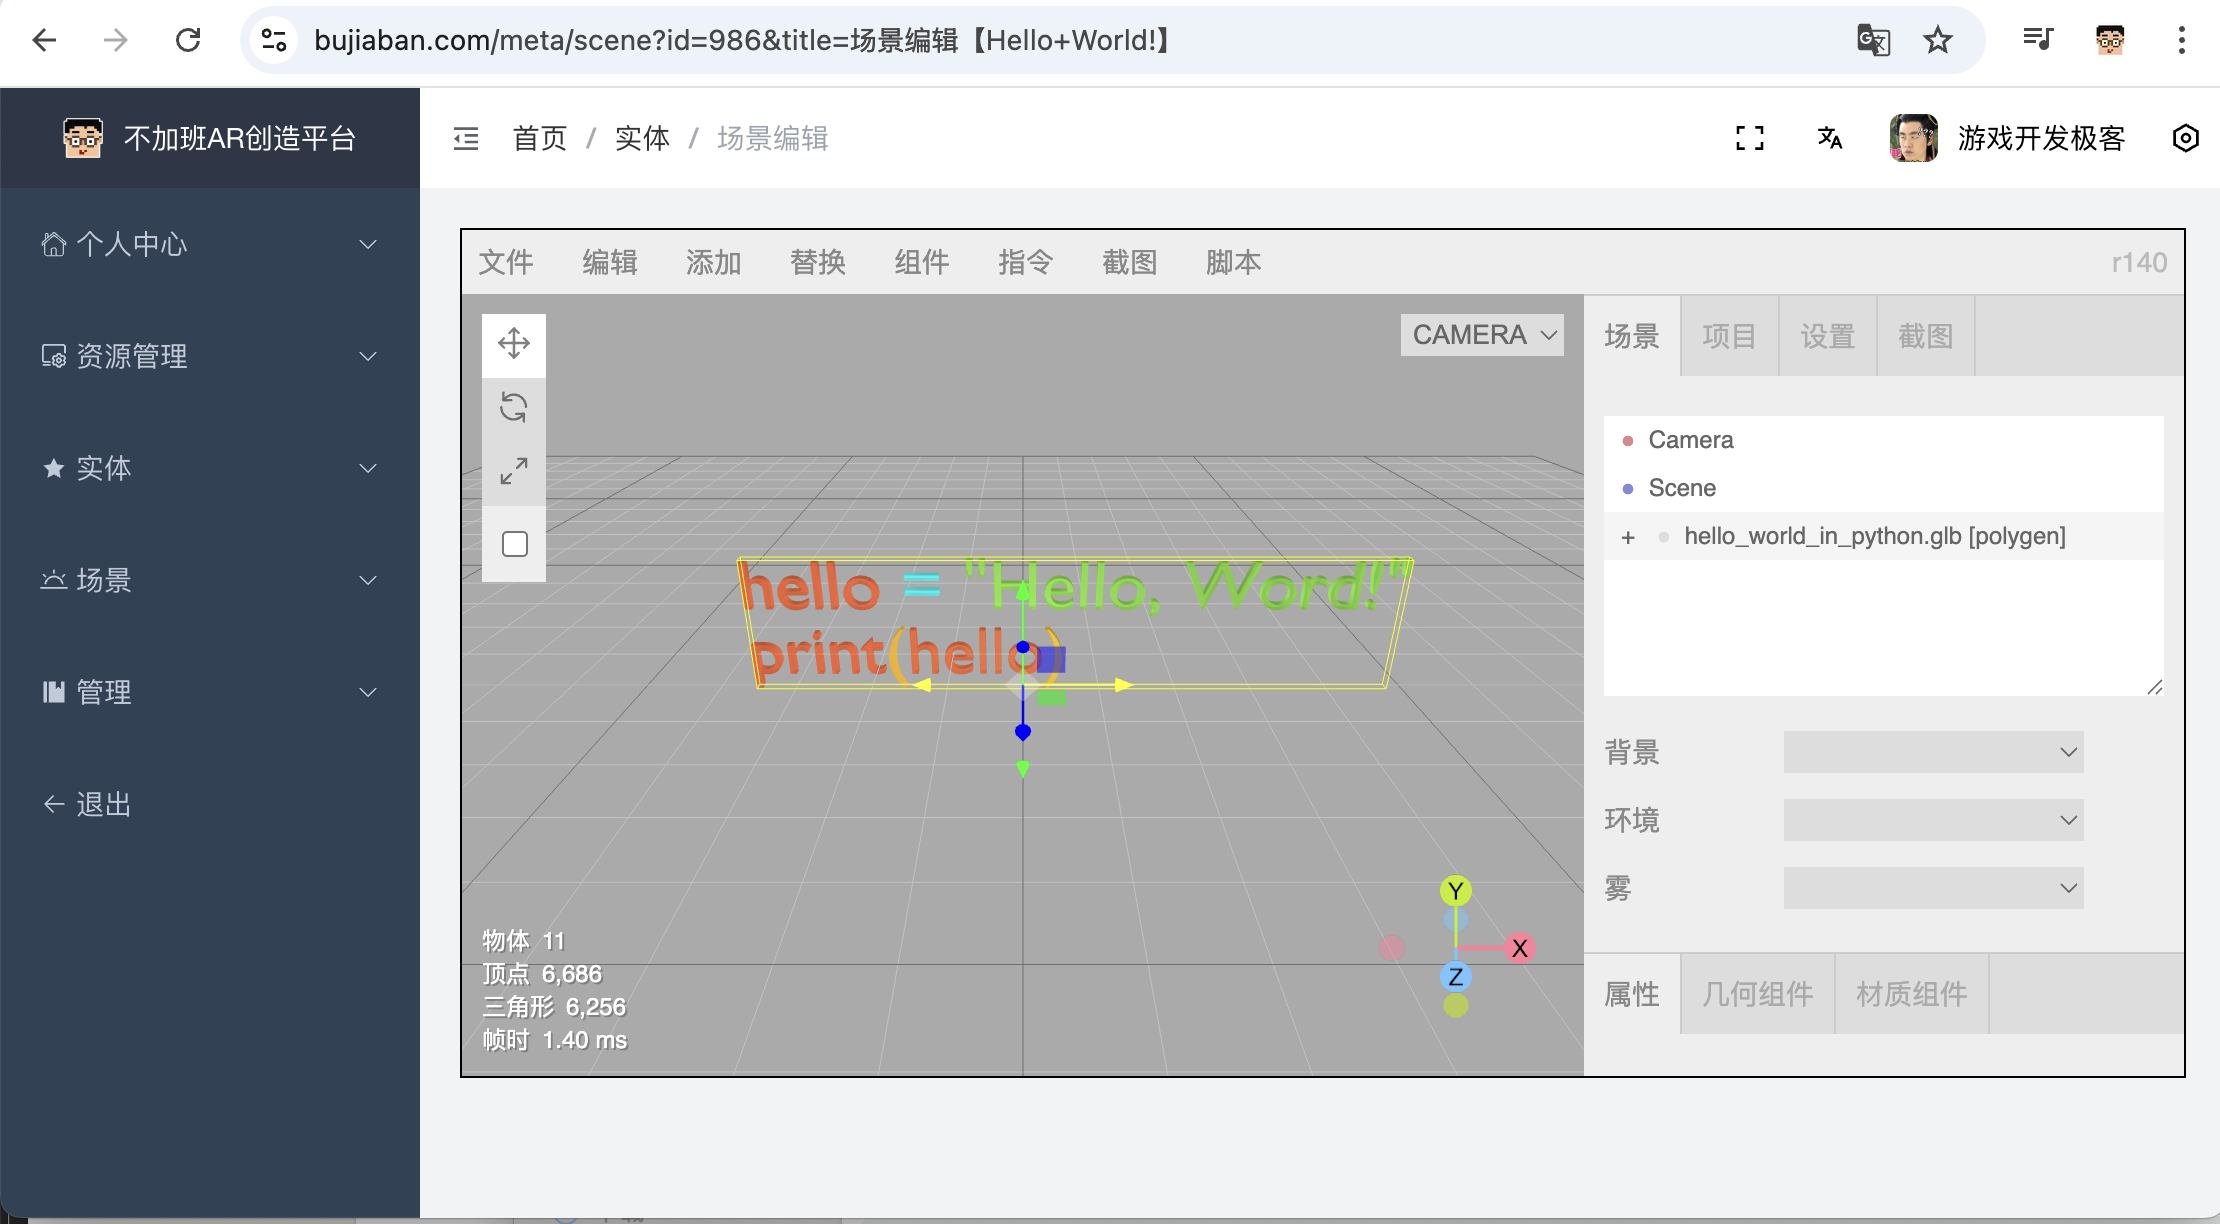Click 退出 to log out
The height and width of the screenshot is (1224, 2220).
click(210, 804)
